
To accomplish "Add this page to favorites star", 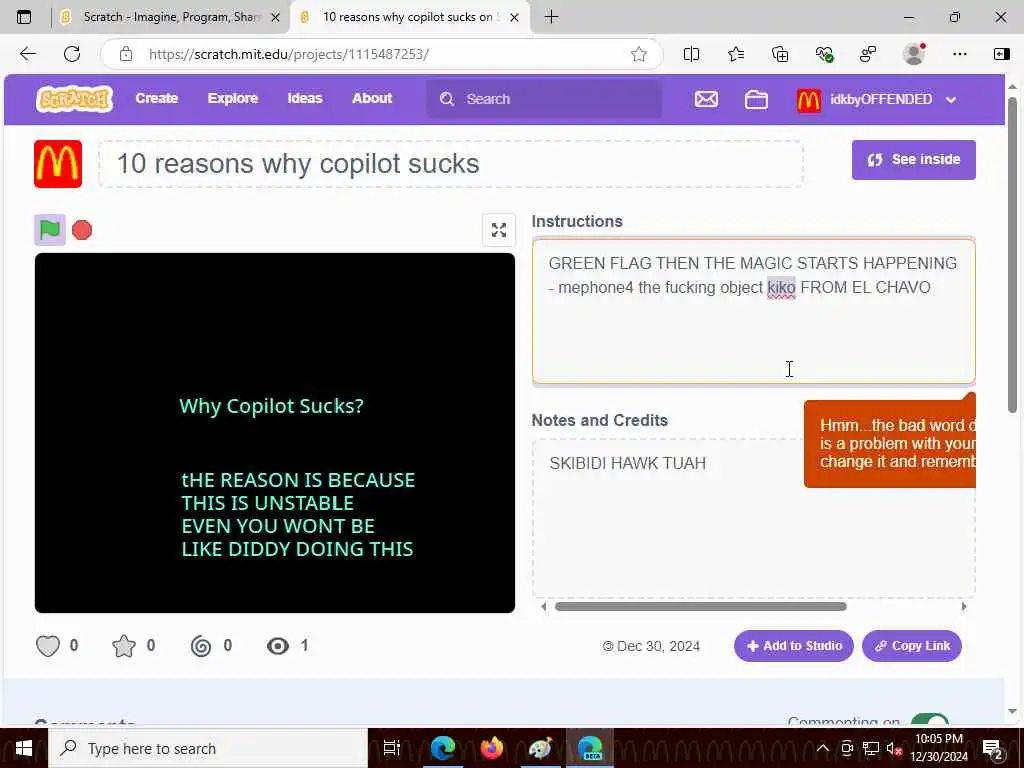I will point(639,54).
